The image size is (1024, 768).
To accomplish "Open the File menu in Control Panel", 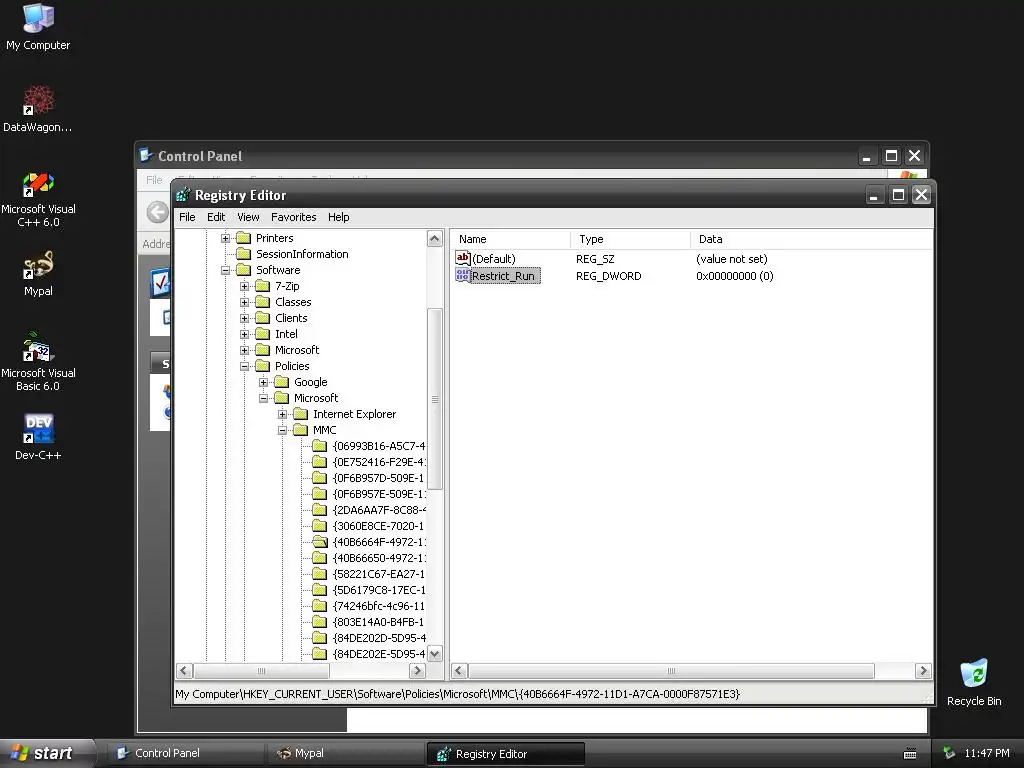I will point(154,180).
